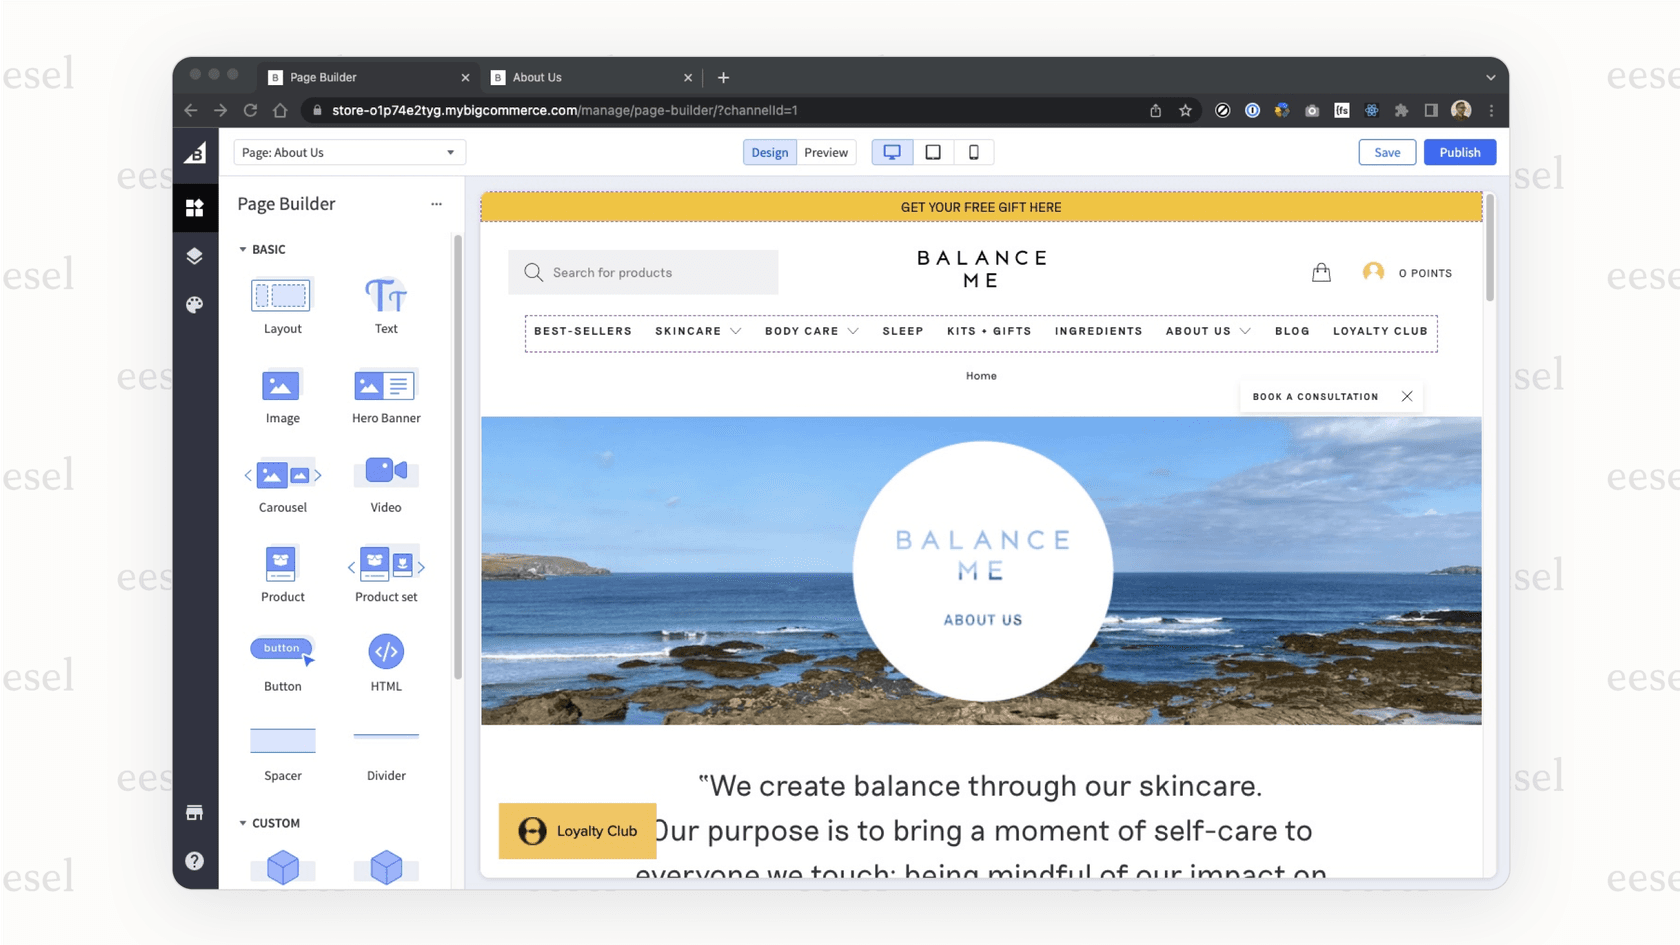Image resolution: width=1680 pixels, height=945 pixels.
Task: Select the Video widget icon
Action: pos(385,470)
